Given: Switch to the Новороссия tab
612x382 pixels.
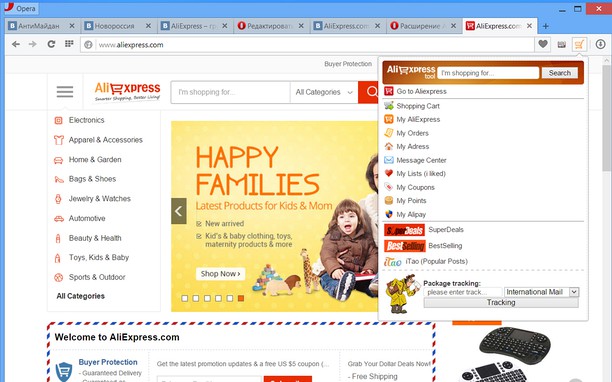Looking at the screenshot, I should pyautogui.click(x=118, y=26).
